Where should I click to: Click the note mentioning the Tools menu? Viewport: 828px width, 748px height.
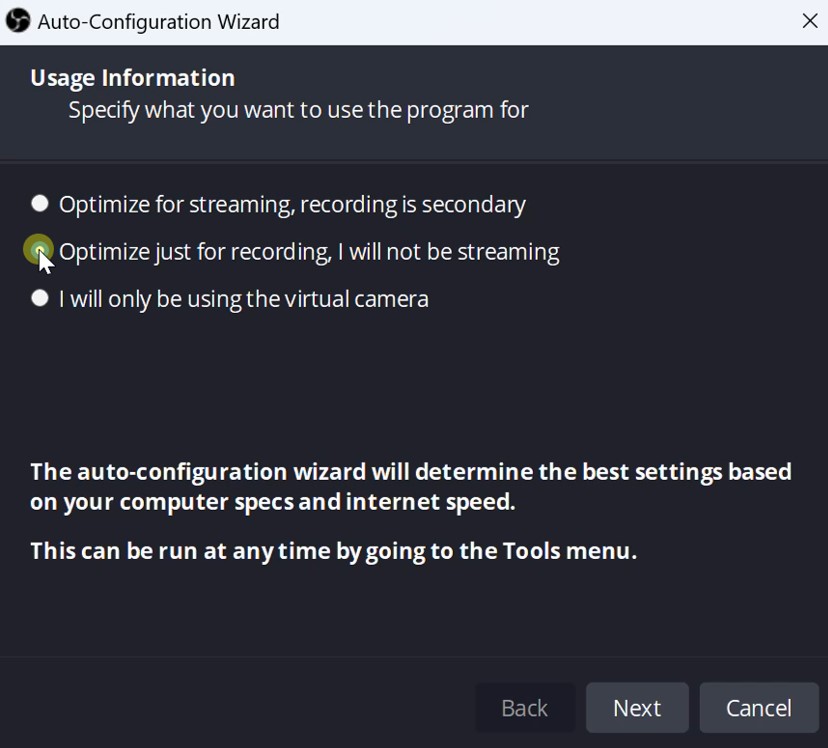[333, 551]
